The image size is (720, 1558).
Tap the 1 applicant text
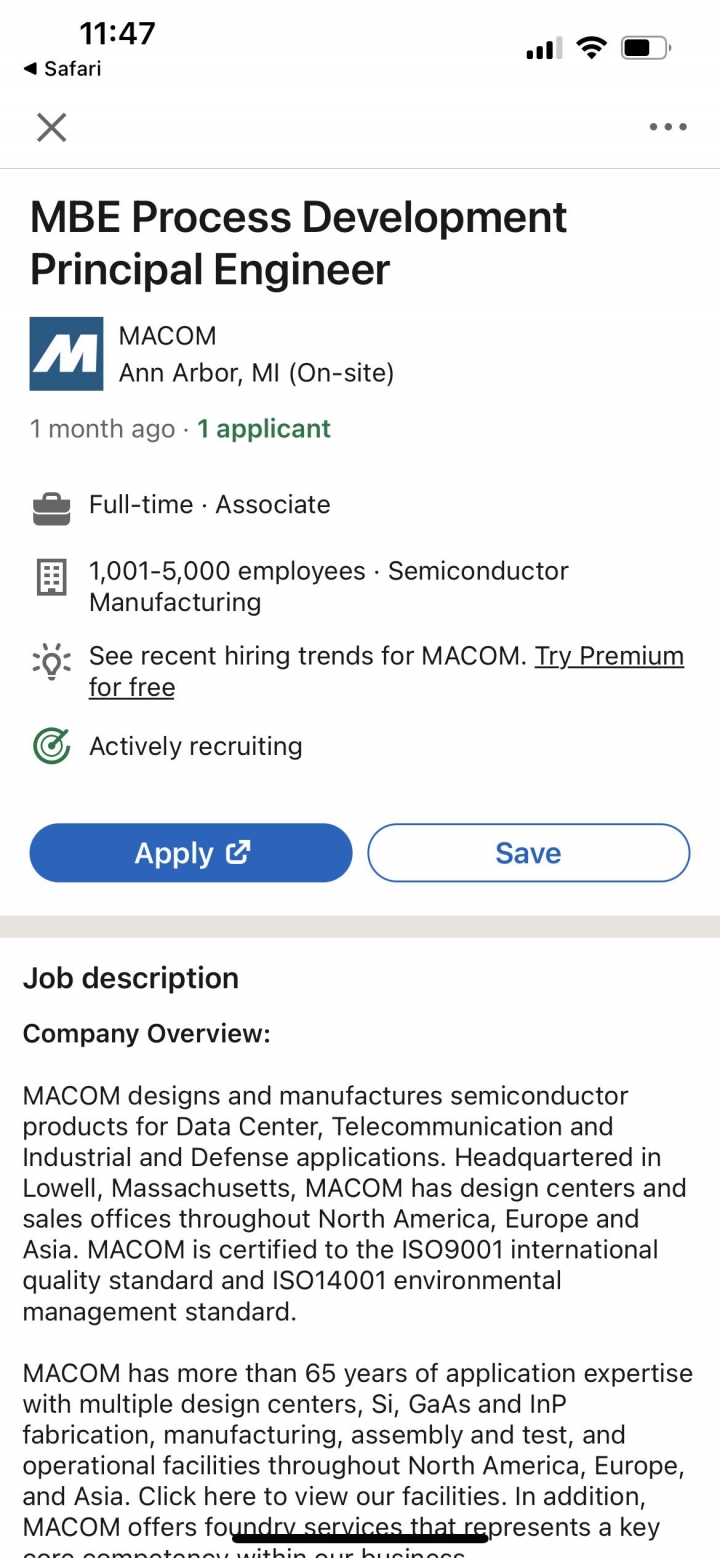point(264,429)
